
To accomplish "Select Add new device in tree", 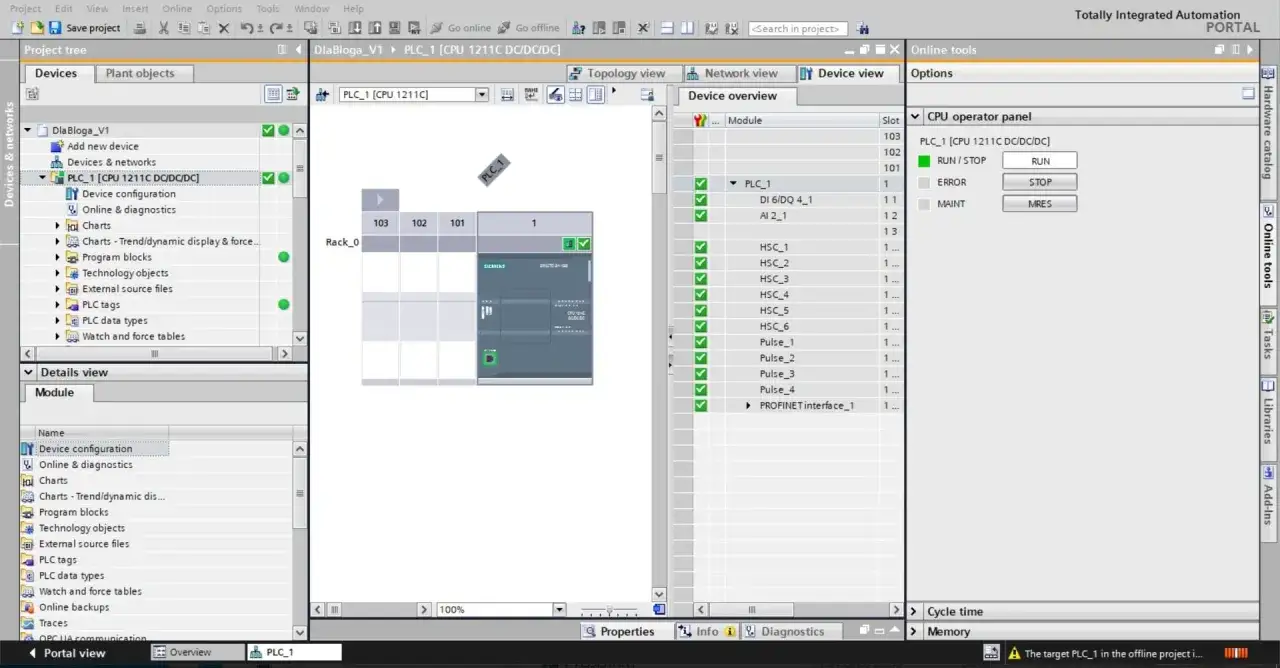I will 102,146.
